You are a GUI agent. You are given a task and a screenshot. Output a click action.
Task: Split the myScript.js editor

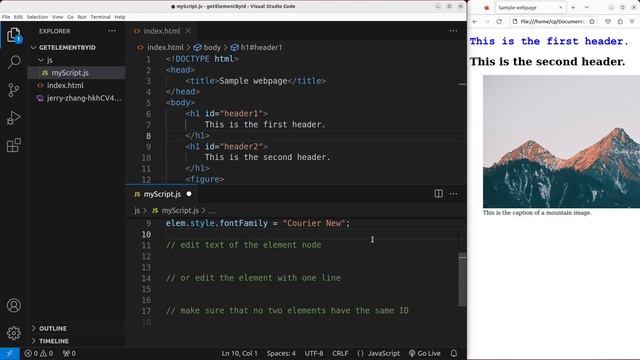point(438,194)
